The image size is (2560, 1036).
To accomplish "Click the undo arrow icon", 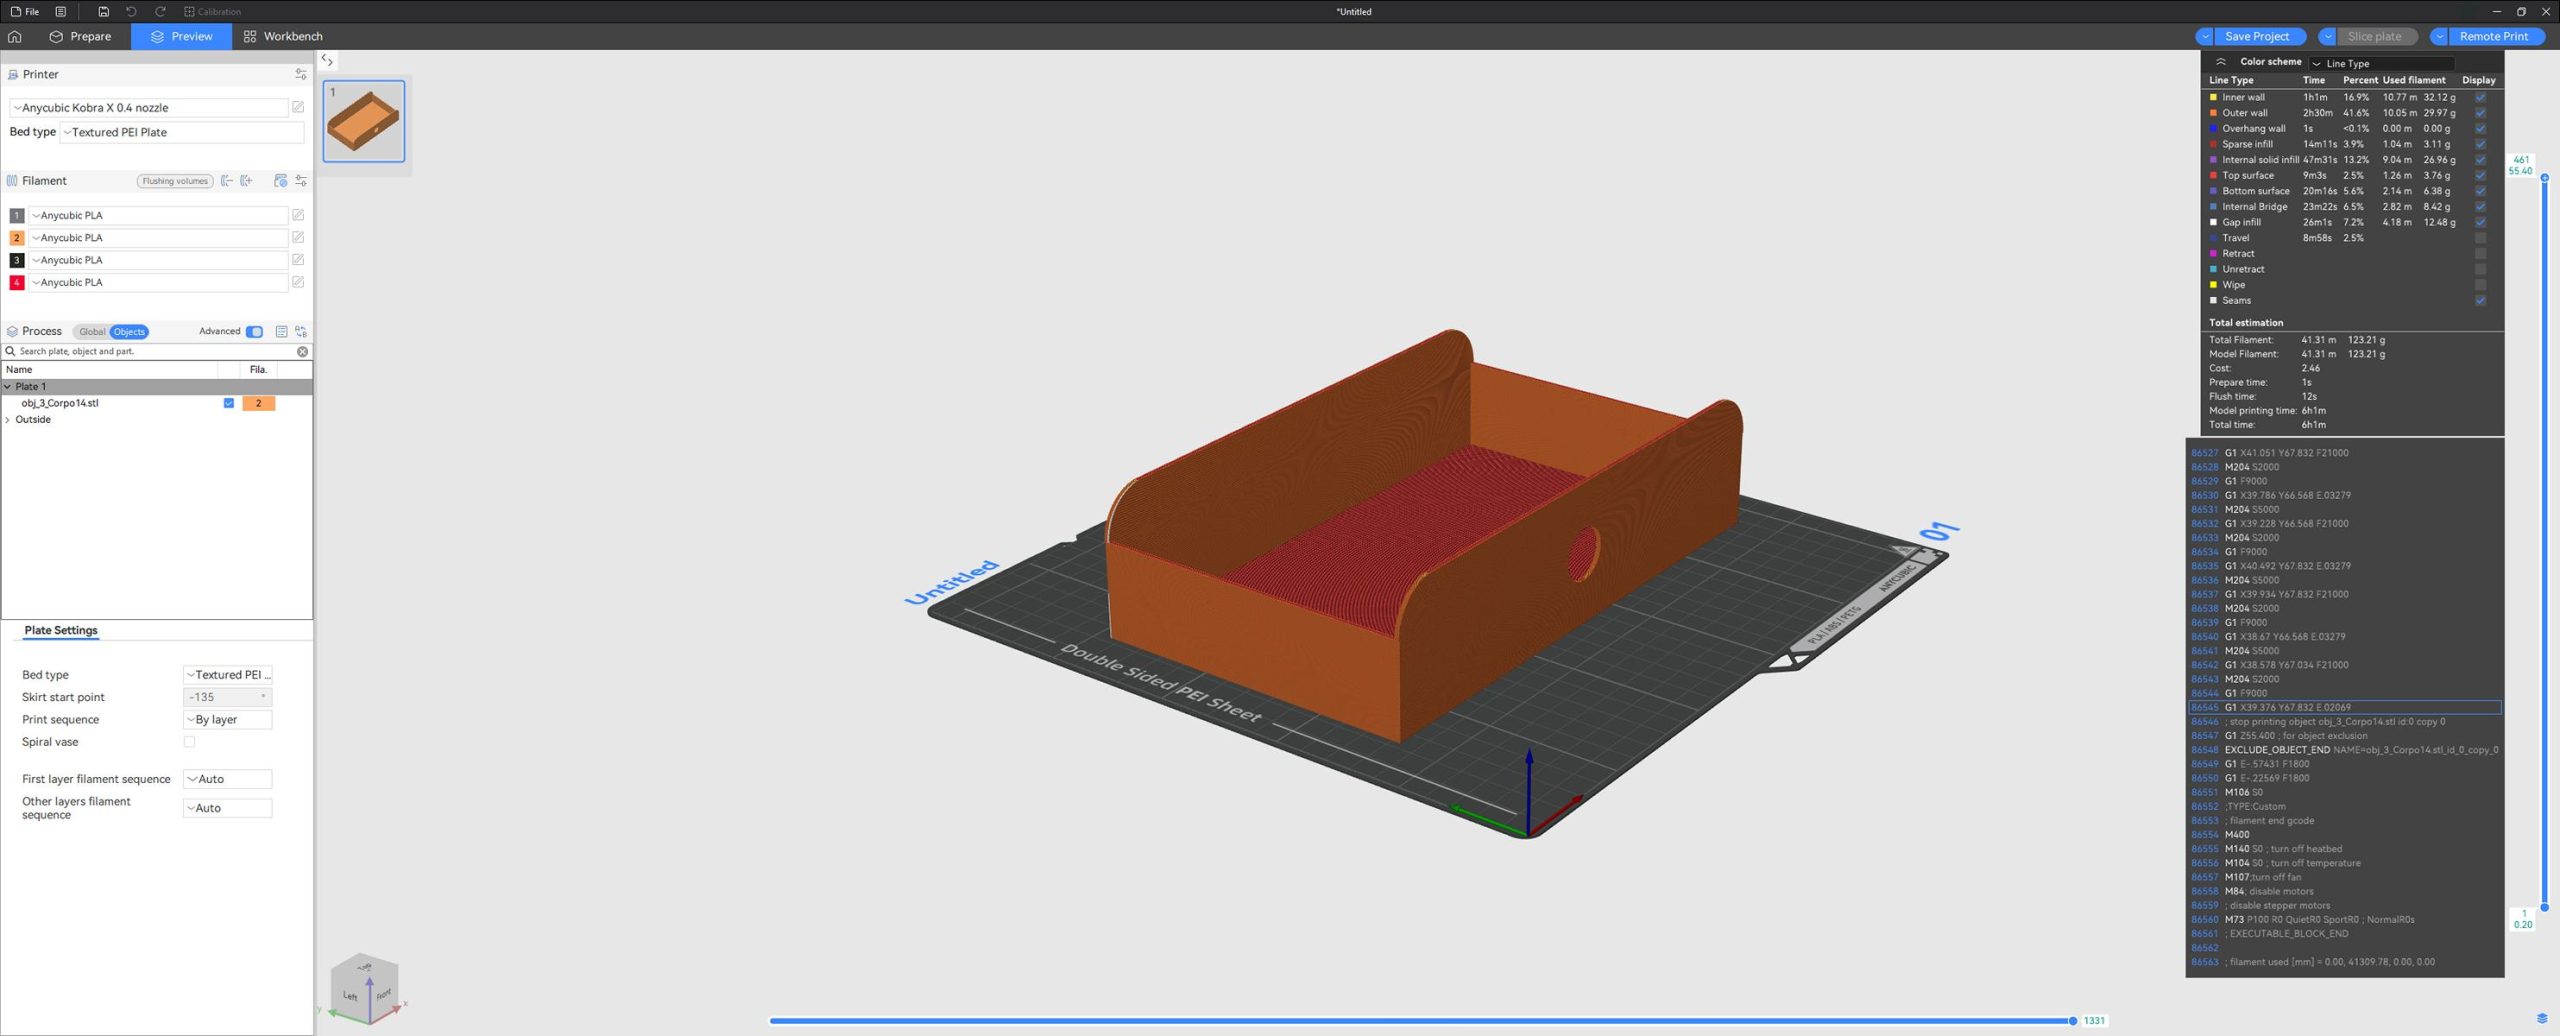I will [x=131, y=11].
